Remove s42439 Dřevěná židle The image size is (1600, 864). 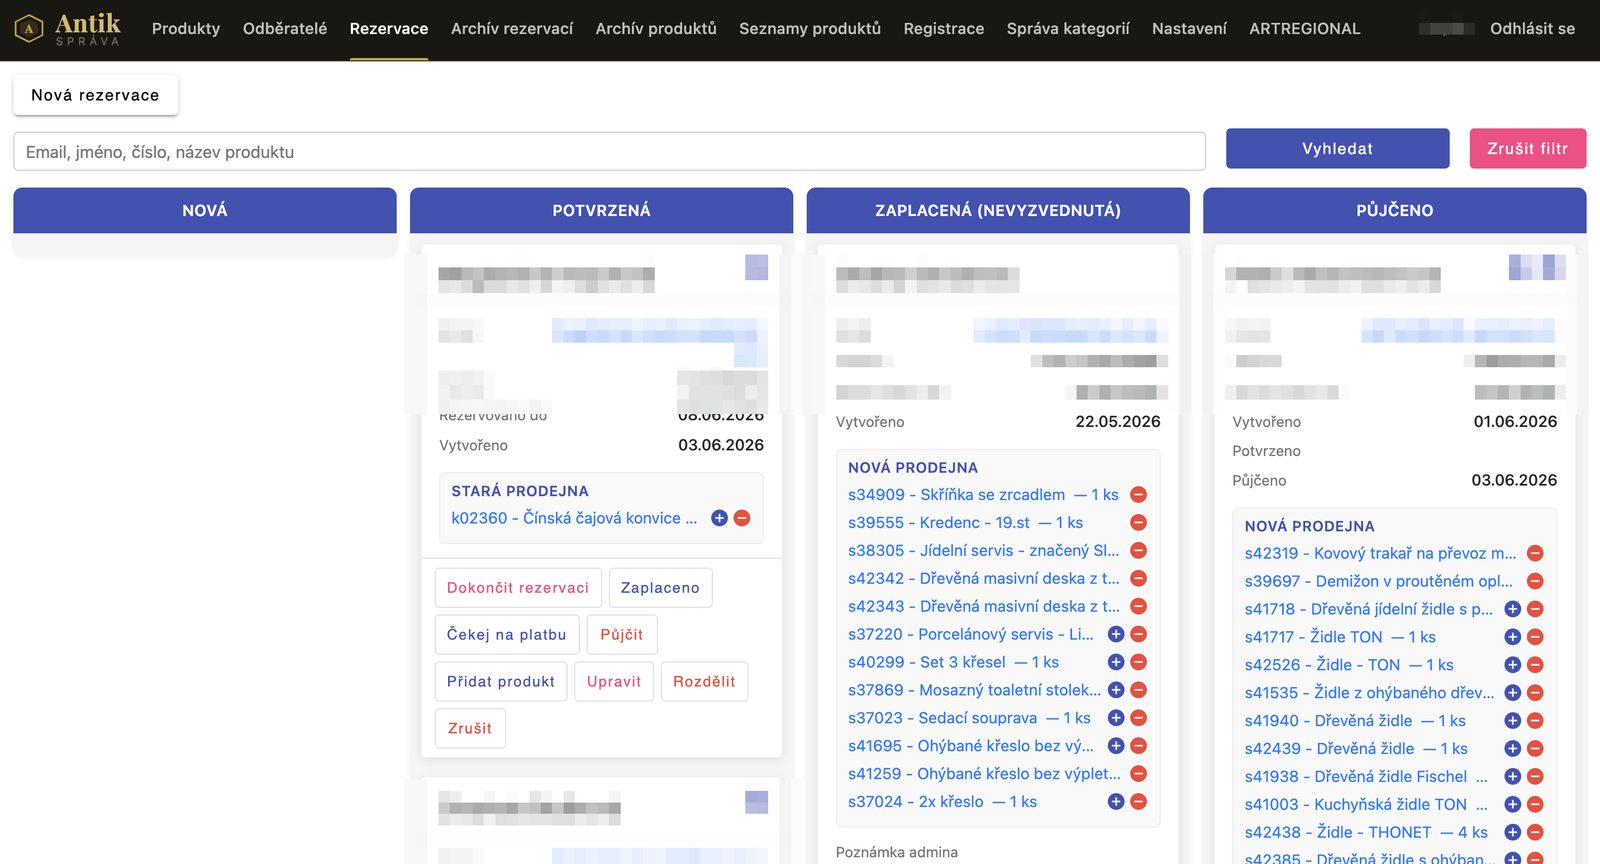tap(1535, 749)
